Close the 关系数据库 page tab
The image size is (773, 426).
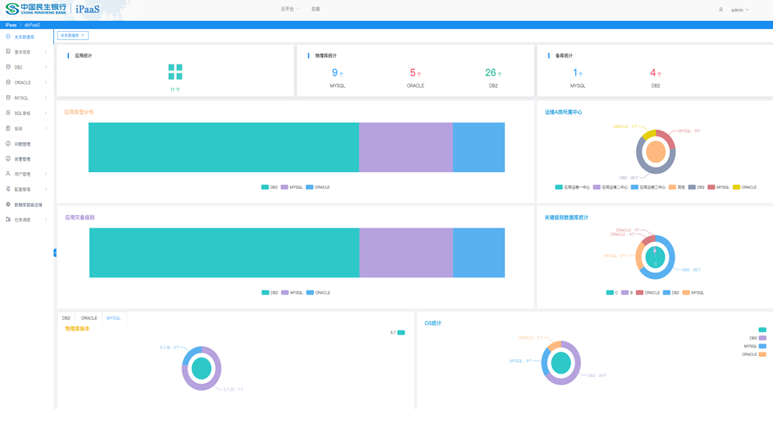(x=83, y=36)
